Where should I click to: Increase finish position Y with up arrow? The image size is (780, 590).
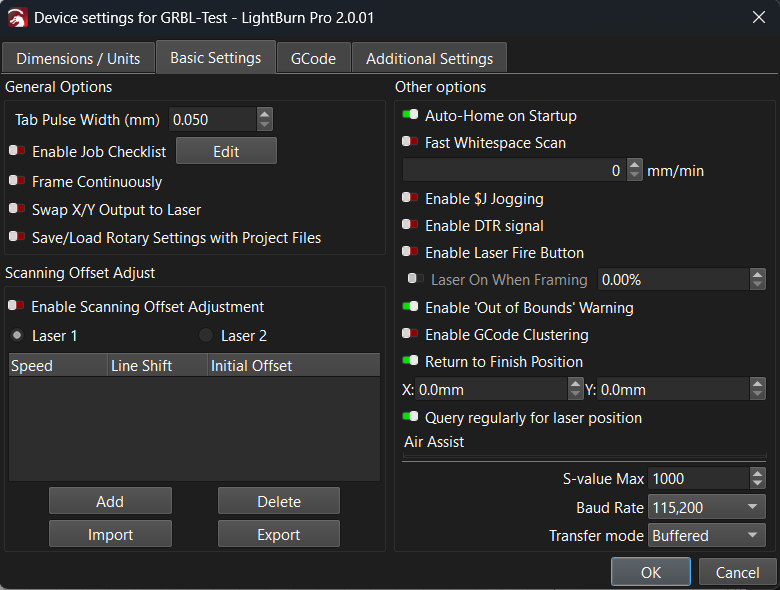click(758, 384)
